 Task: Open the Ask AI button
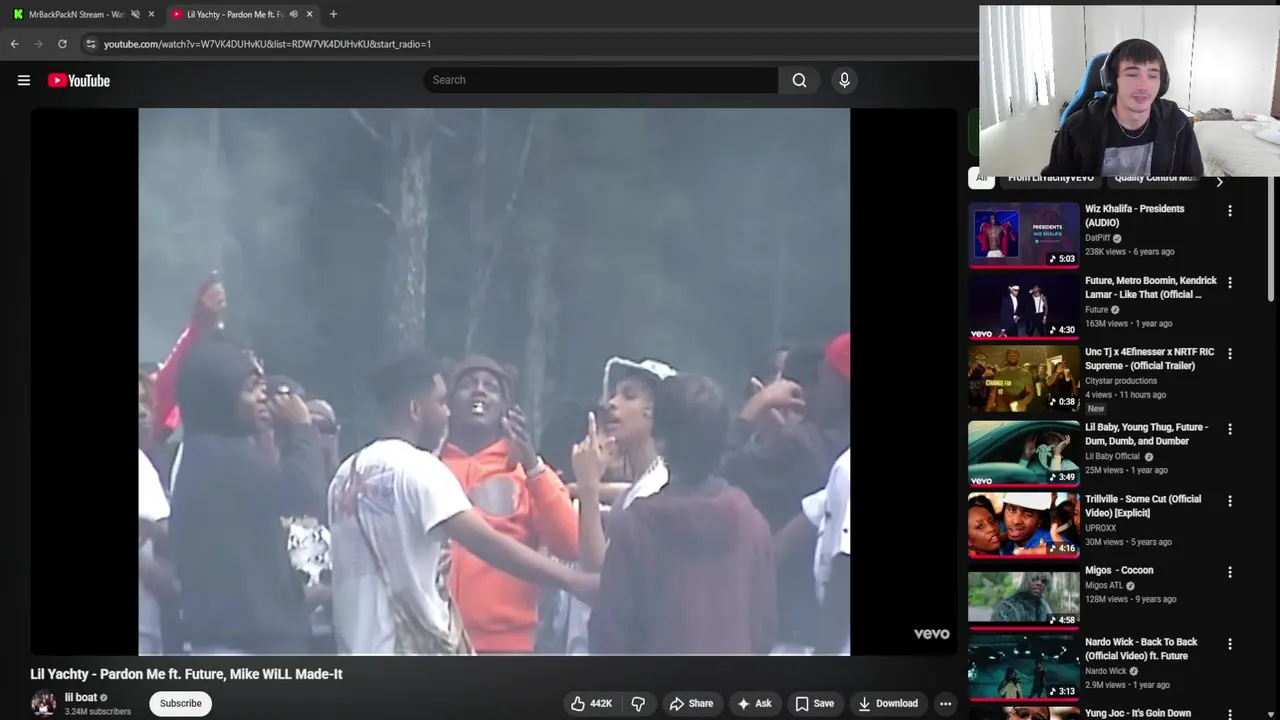(754, 703)
